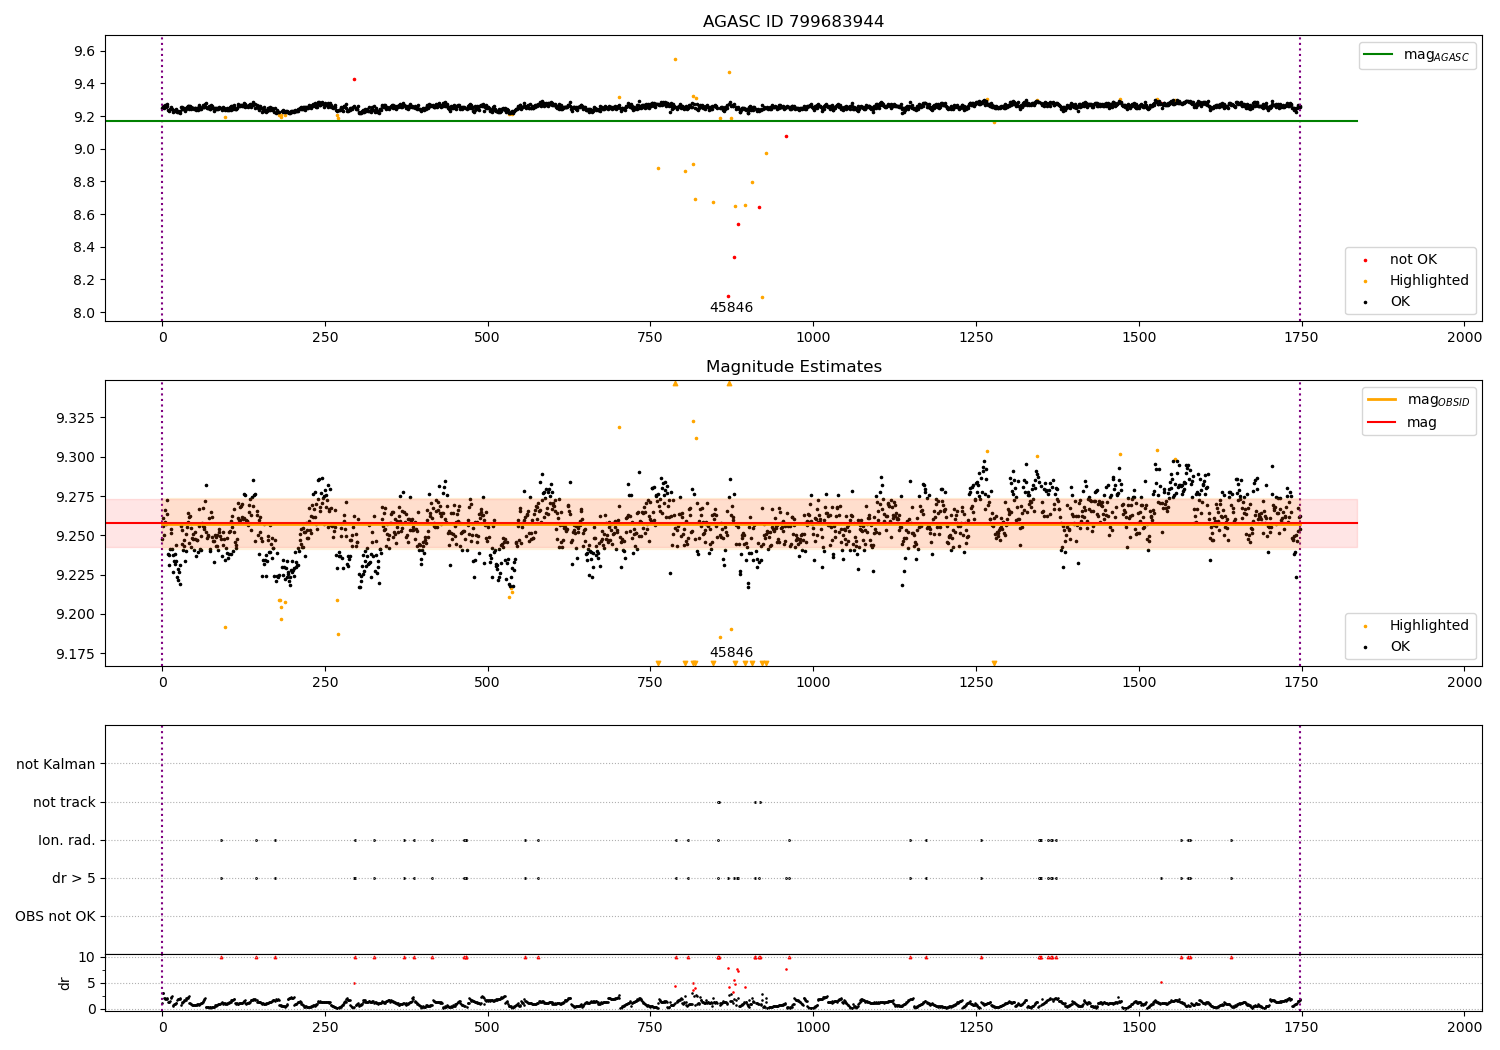Select the 8.0 y-axis tick label
The height and width of the screenshot is (1050, 1500).
(84, 313)
